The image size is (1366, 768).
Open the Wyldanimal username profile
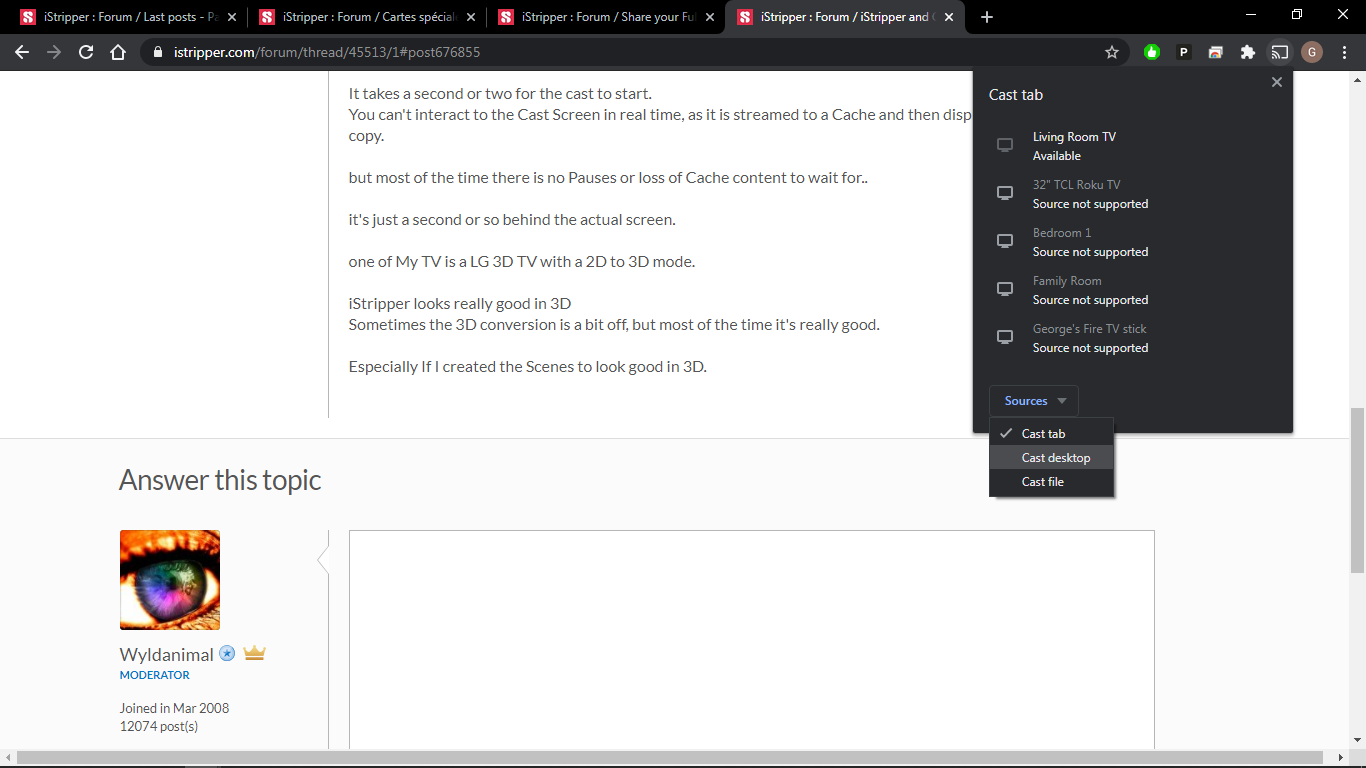[167, 654]
